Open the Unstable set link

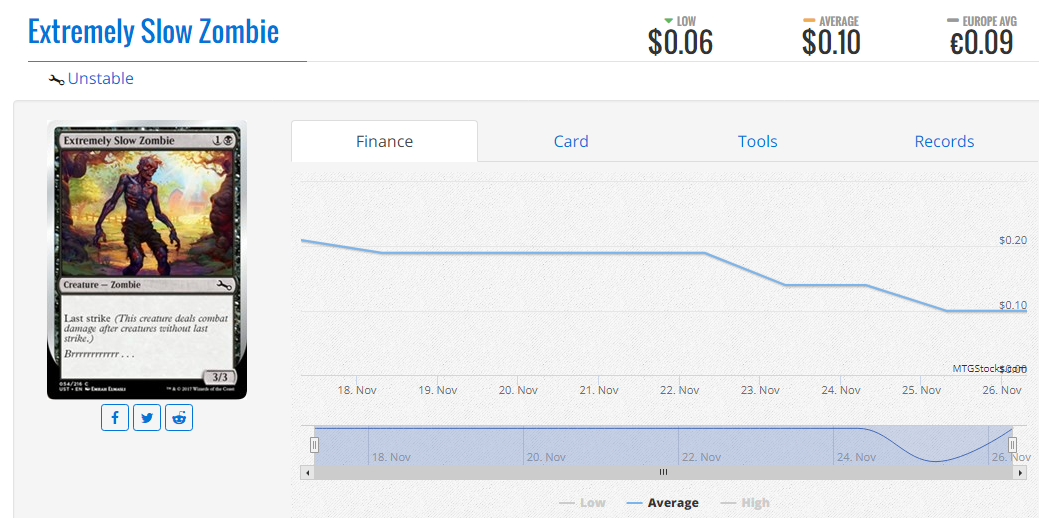point(101,79)
